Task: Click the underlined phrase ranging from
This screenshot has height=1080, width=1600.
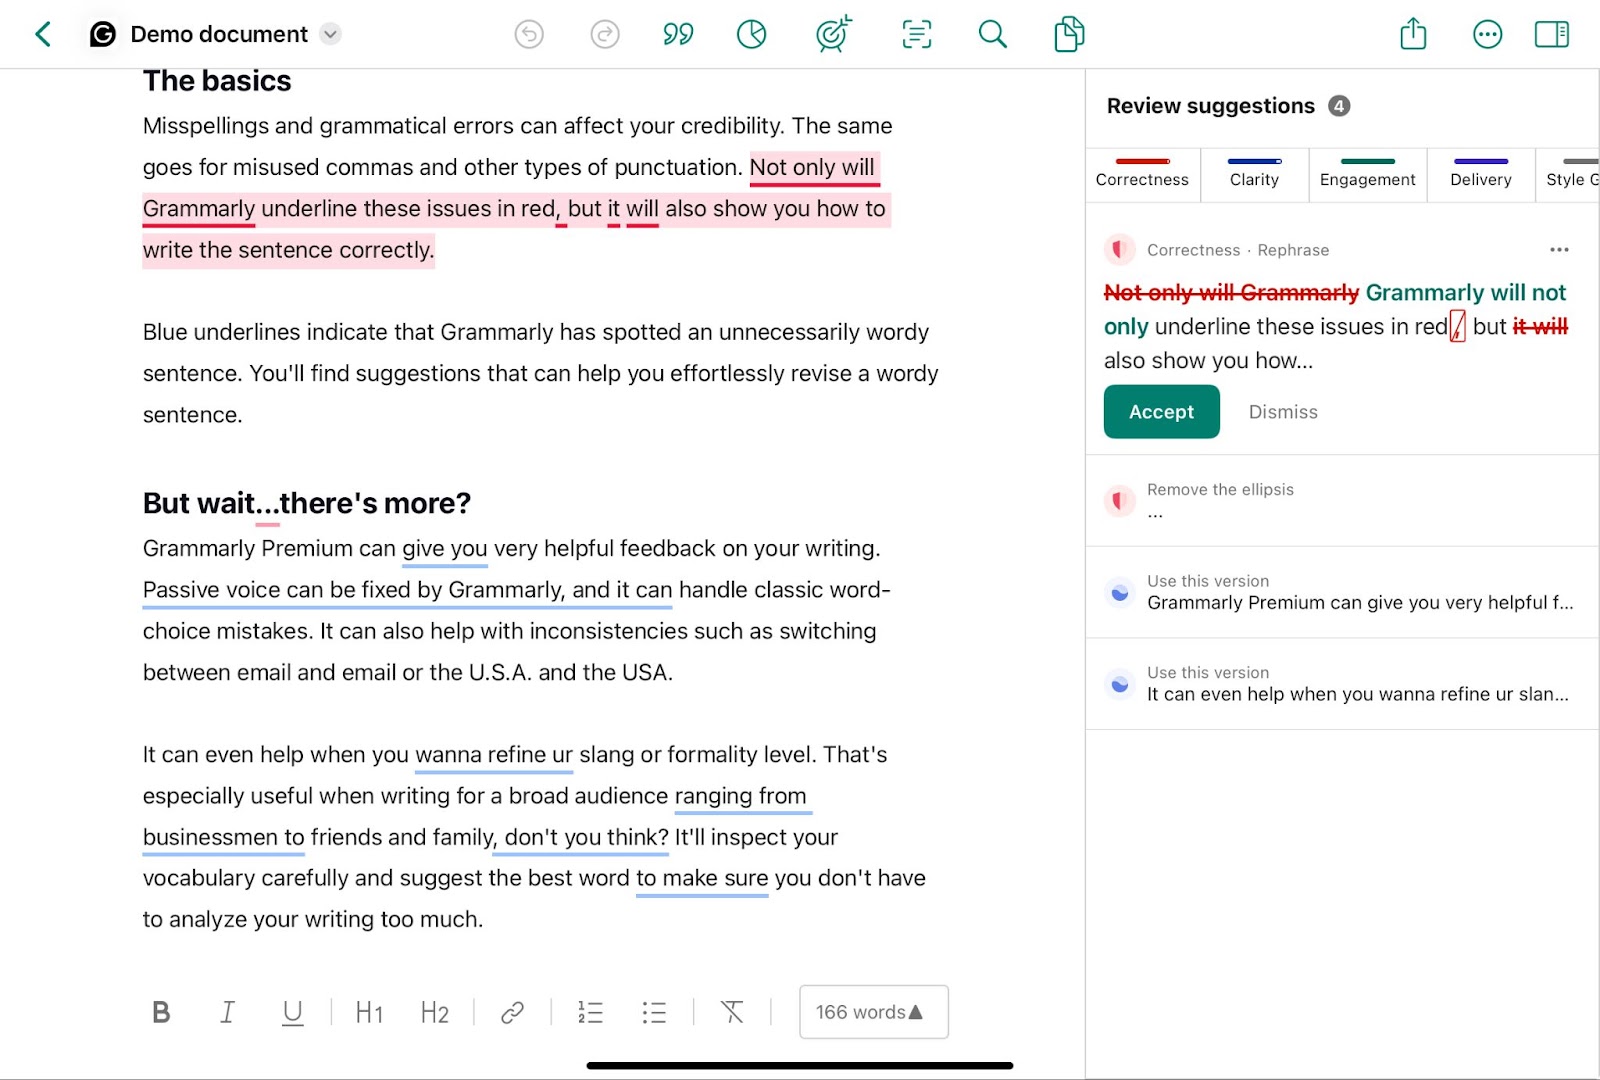Action: pyautogui.click(x=740, y=796)
